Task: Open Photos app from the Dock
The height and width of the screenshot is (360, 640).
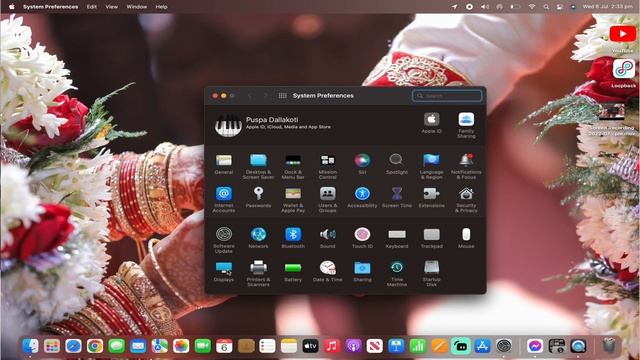Action: [x=181, y=346]
